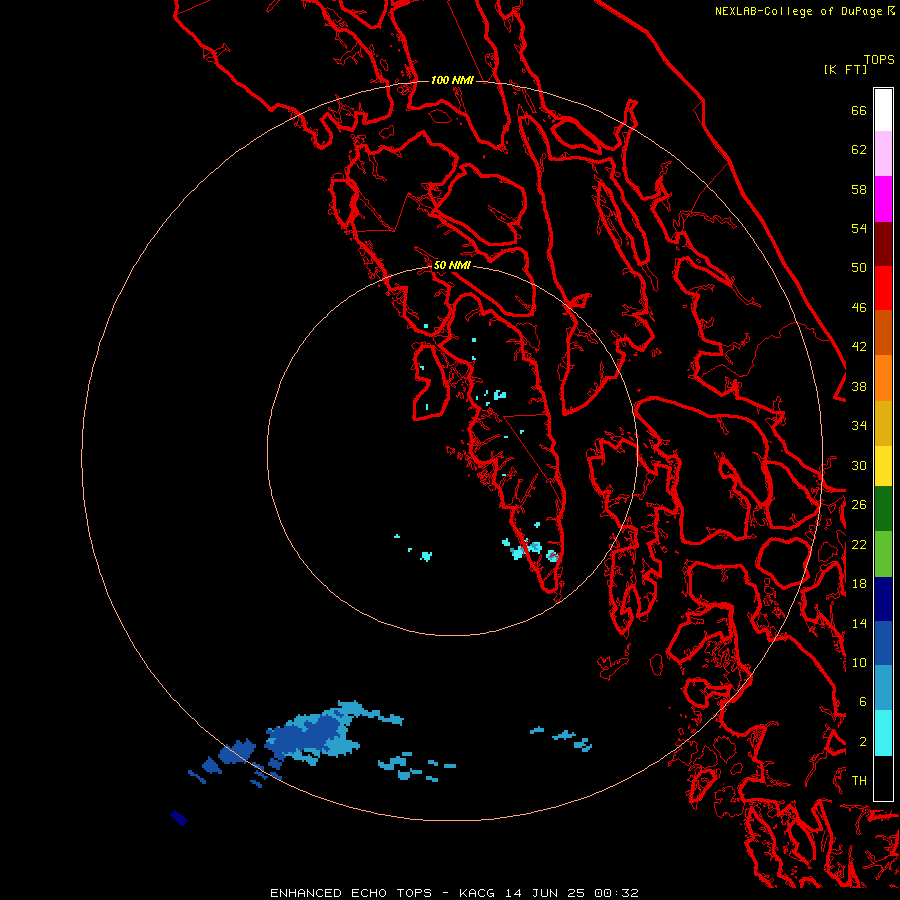Click the "00:32" timestamp in the caption
This screenshot has width=900, height=900.
click(x=616, y=893)
